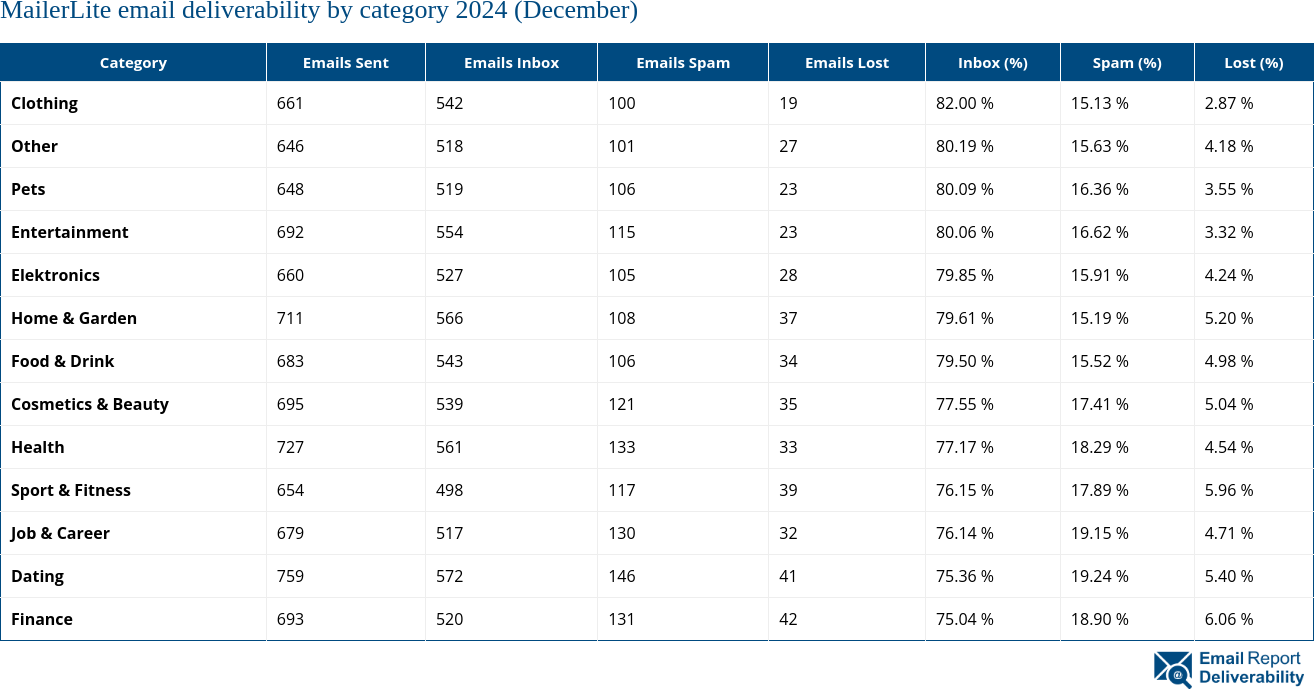Click the 76.14 % inbox value for Job & Career
This screenshot has width=1314, height=689.
click(x=965, y=533)
